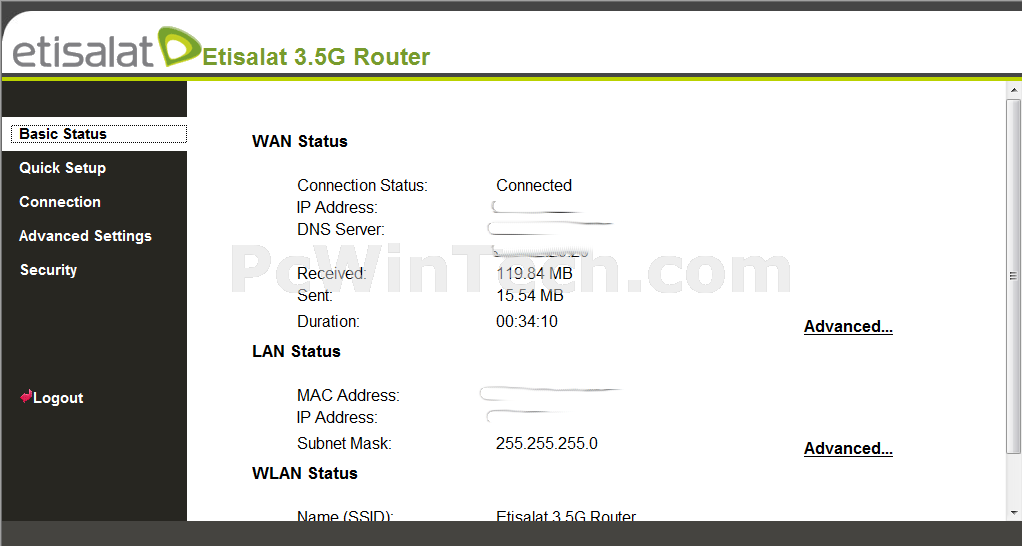
Task: Open the WAN Status Advanced link
Action: tap(848, 326)
